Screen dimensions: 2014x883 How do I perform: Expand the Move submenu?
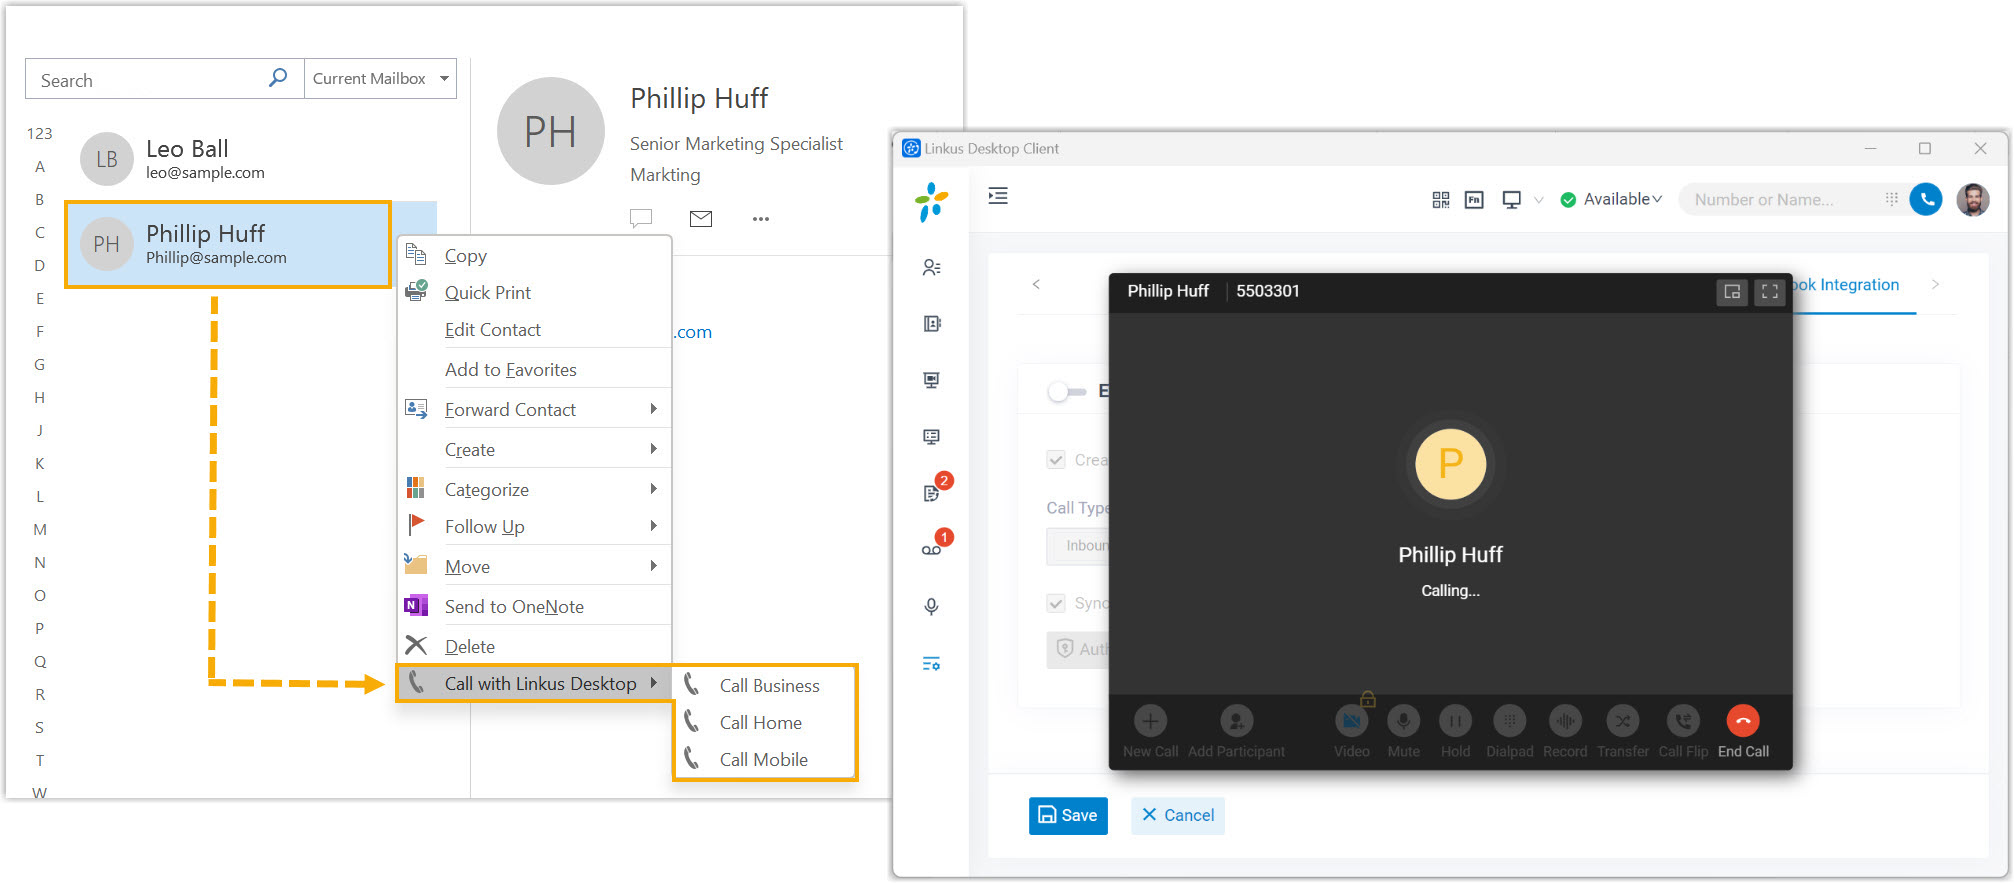point(535,567)
